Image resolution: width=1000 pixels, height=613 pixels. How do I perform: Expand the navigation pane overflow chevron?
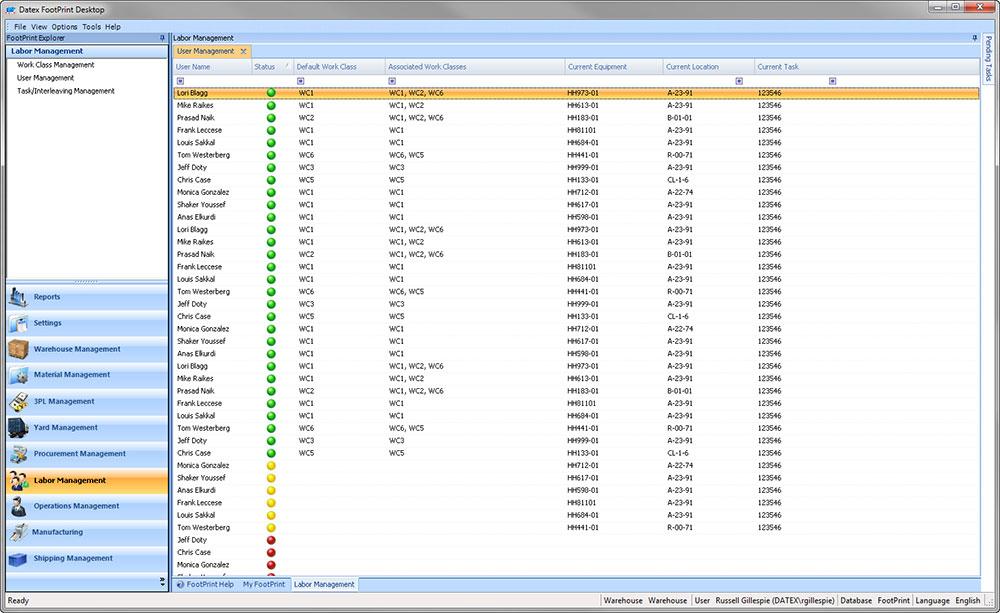coord(162,581)
